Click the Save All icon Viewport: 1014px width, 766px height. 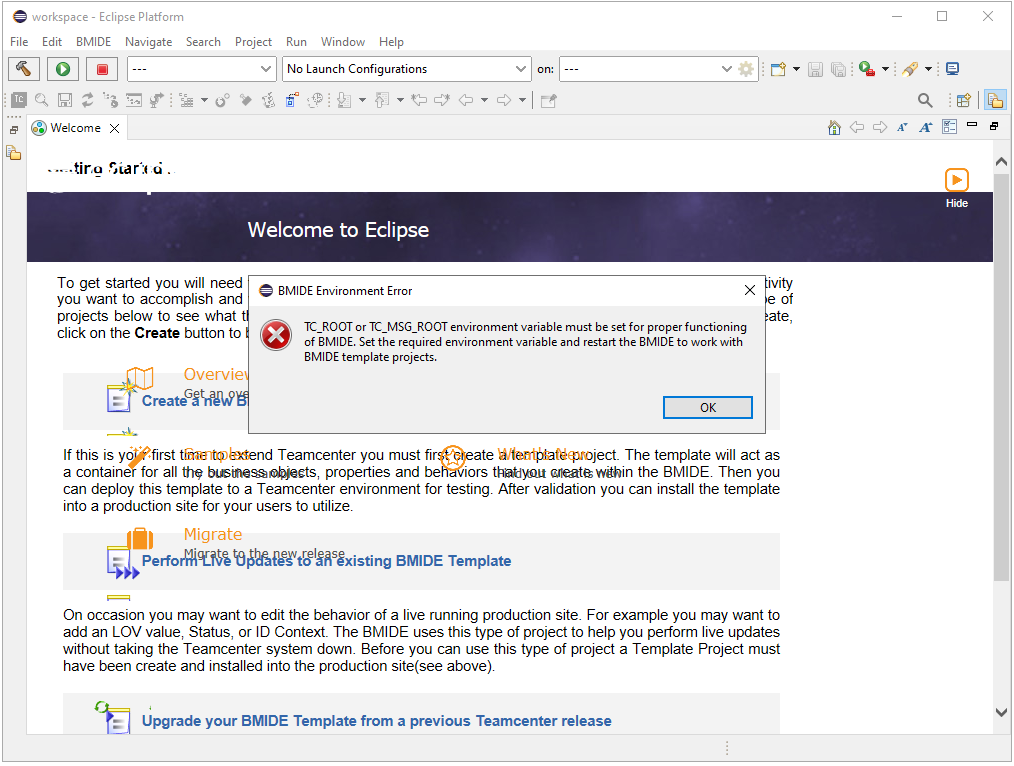tap(838, 69)
